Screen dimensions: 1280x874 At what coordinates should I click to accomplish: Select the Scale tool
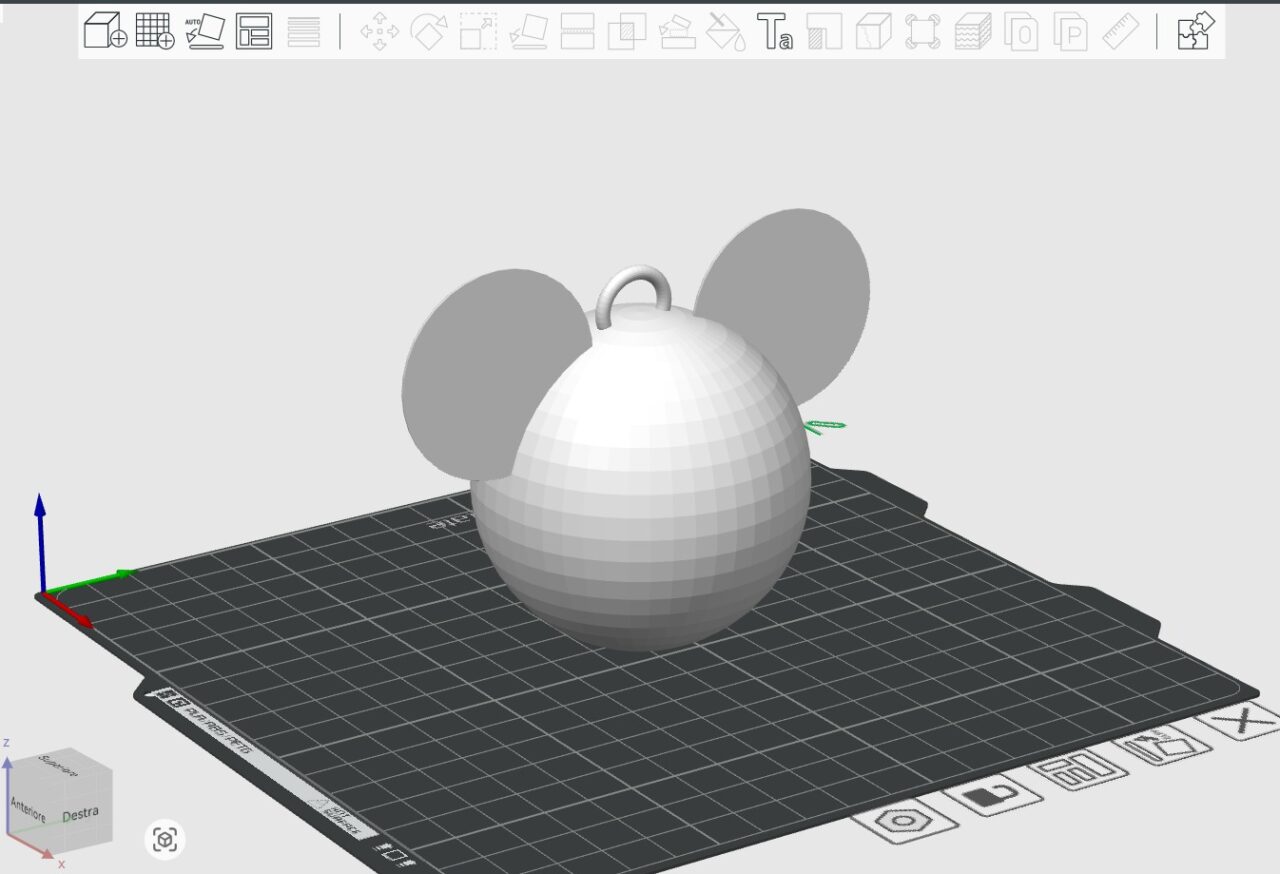click(x=478, y=31)
